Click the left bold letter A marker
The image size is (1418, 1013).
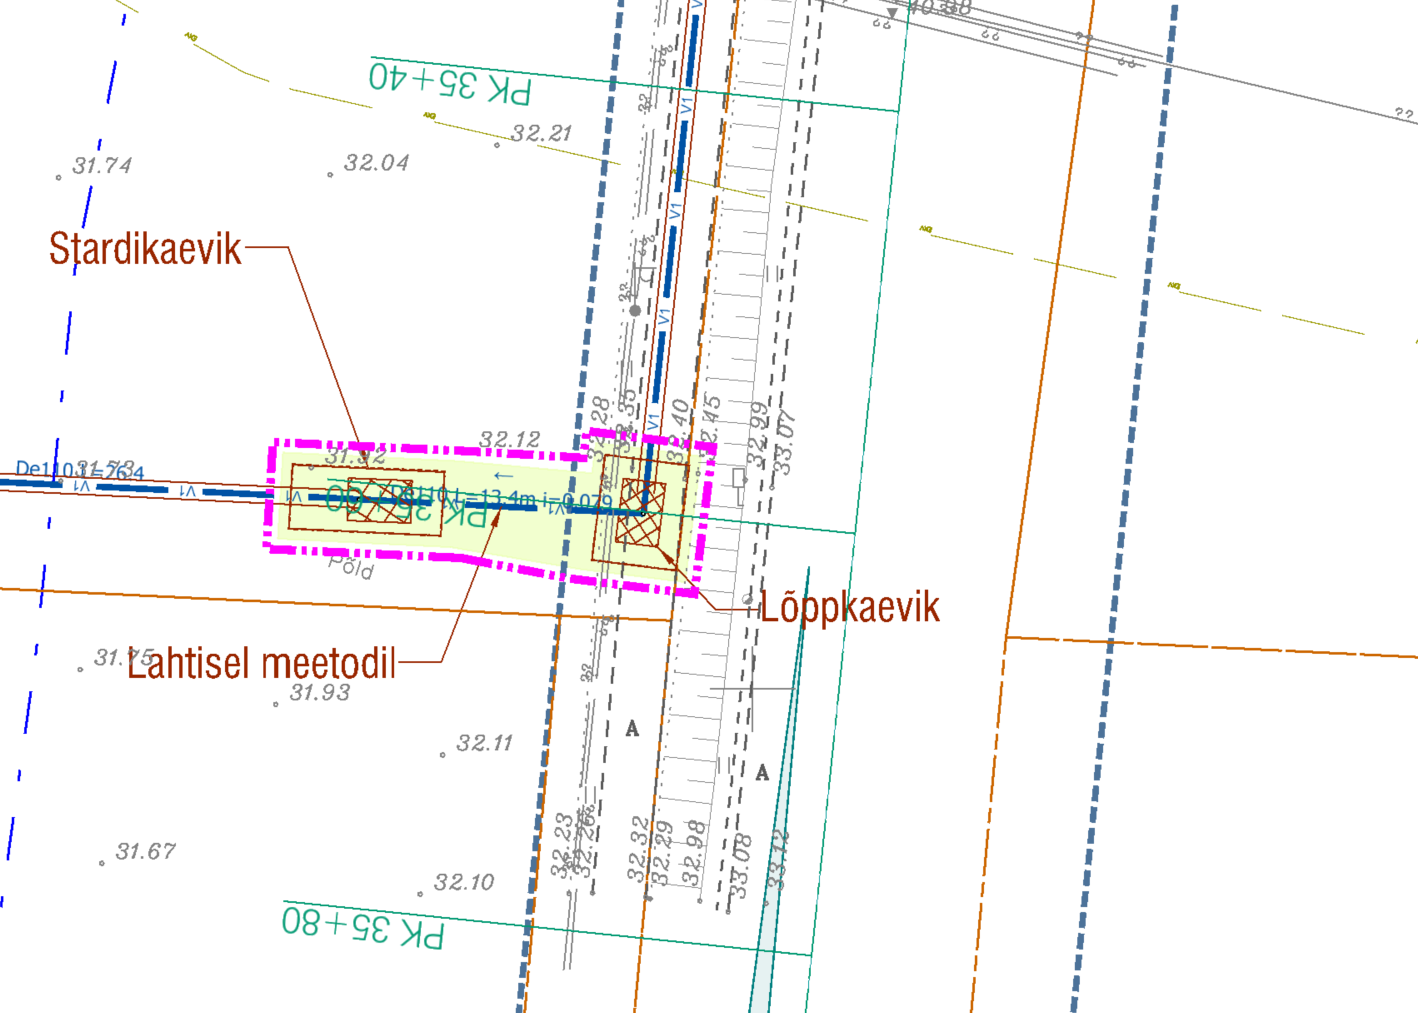pos(632,729)
